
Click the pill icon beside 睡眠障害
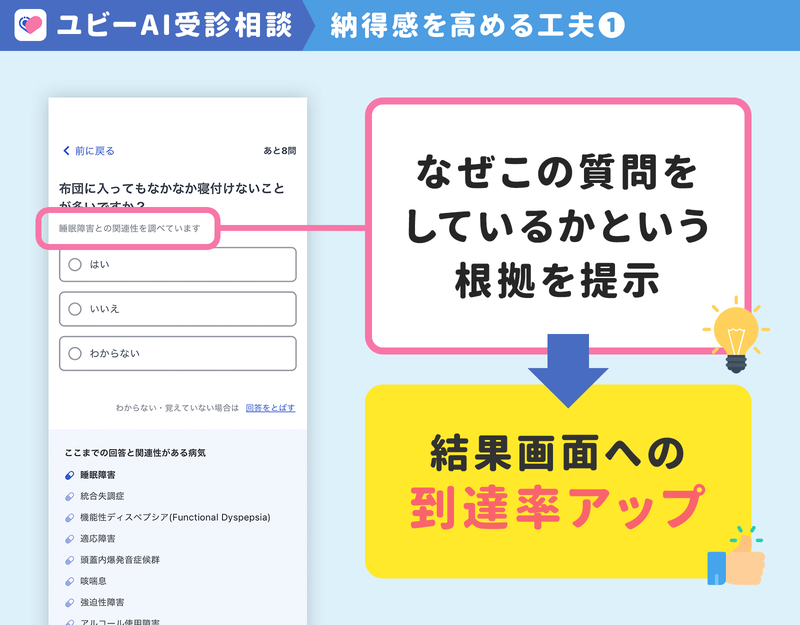point(70,475)
